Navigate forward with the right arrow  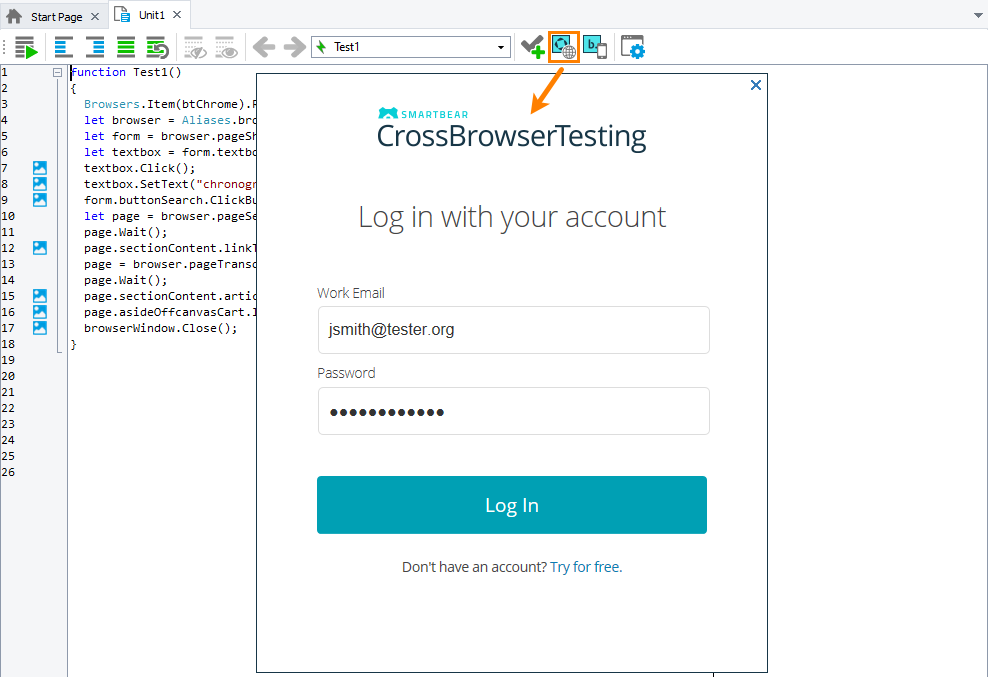point(295,47)
